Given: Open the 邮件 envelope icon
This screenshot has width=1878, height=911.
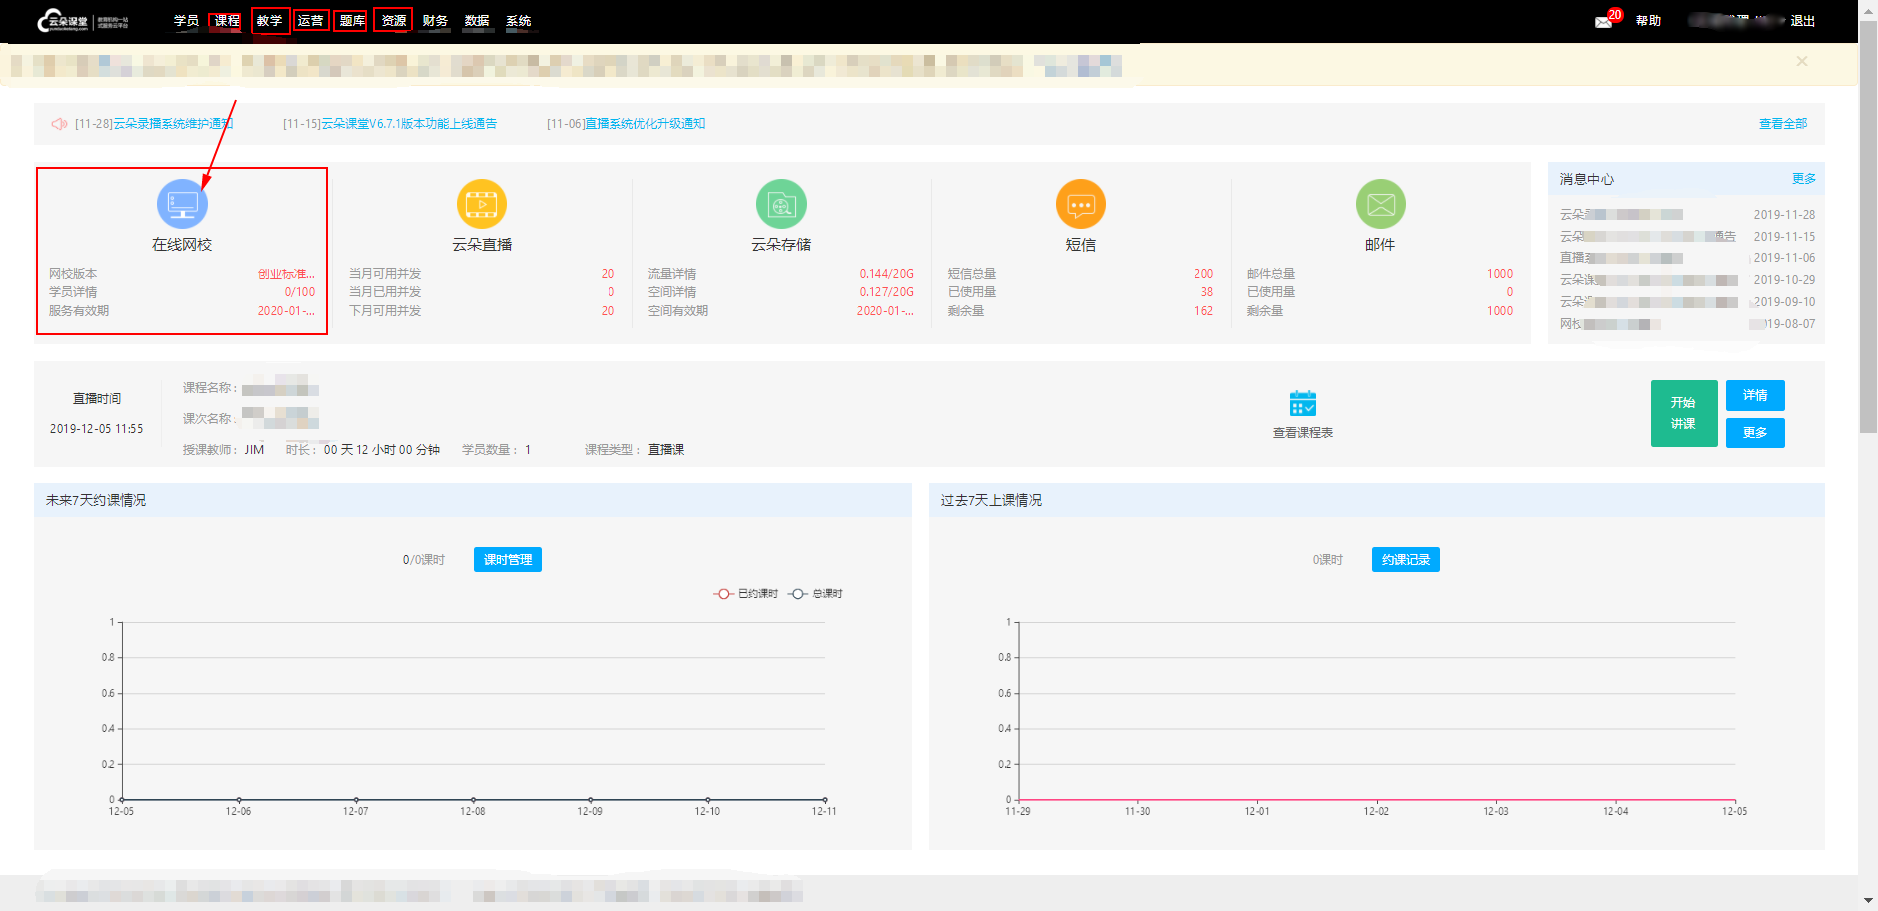Looking at the screenshot, I should pyautogui.click(x=1380, y=204).
